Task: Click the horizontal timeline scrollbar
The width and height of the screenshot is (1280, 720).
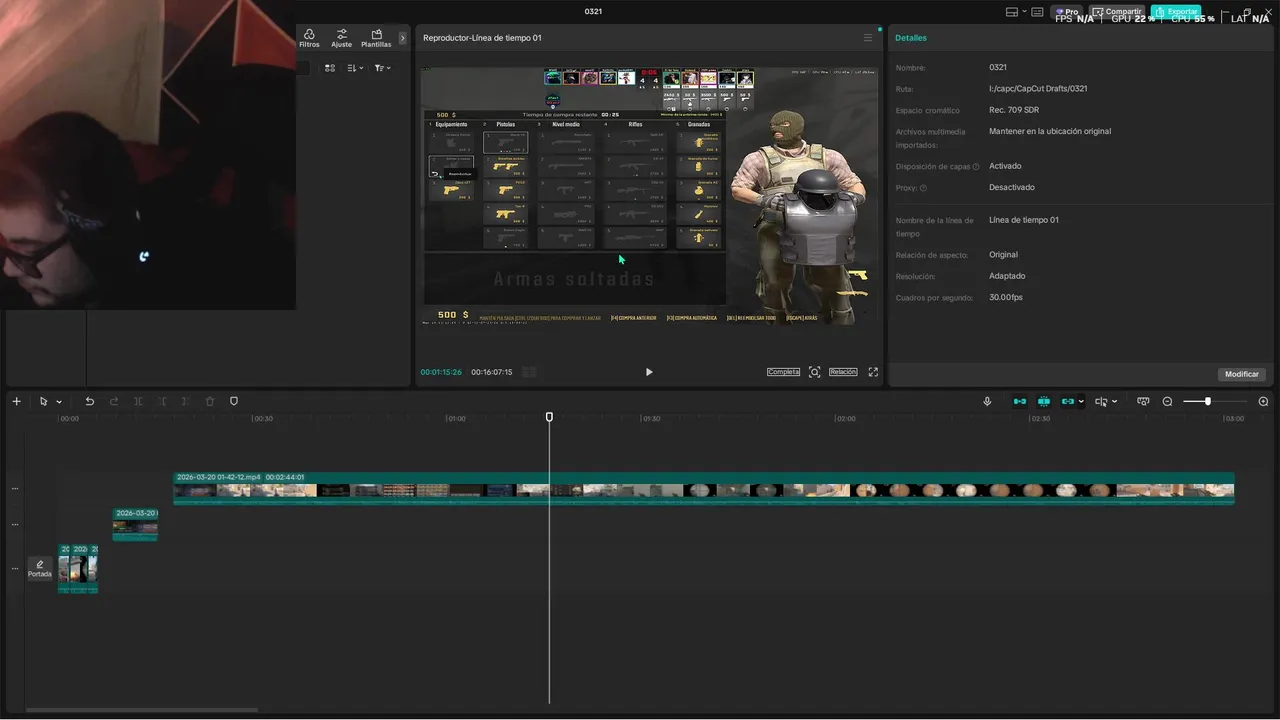Action: (142, 710)
